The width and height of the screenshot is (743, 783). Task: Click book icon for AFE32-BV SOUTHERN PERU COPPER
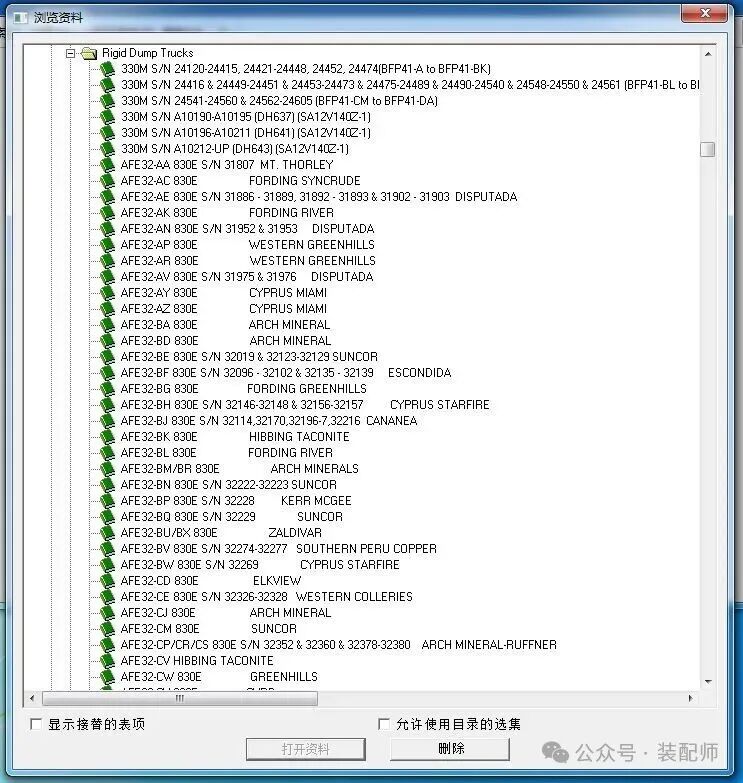[x=107, y=548]
